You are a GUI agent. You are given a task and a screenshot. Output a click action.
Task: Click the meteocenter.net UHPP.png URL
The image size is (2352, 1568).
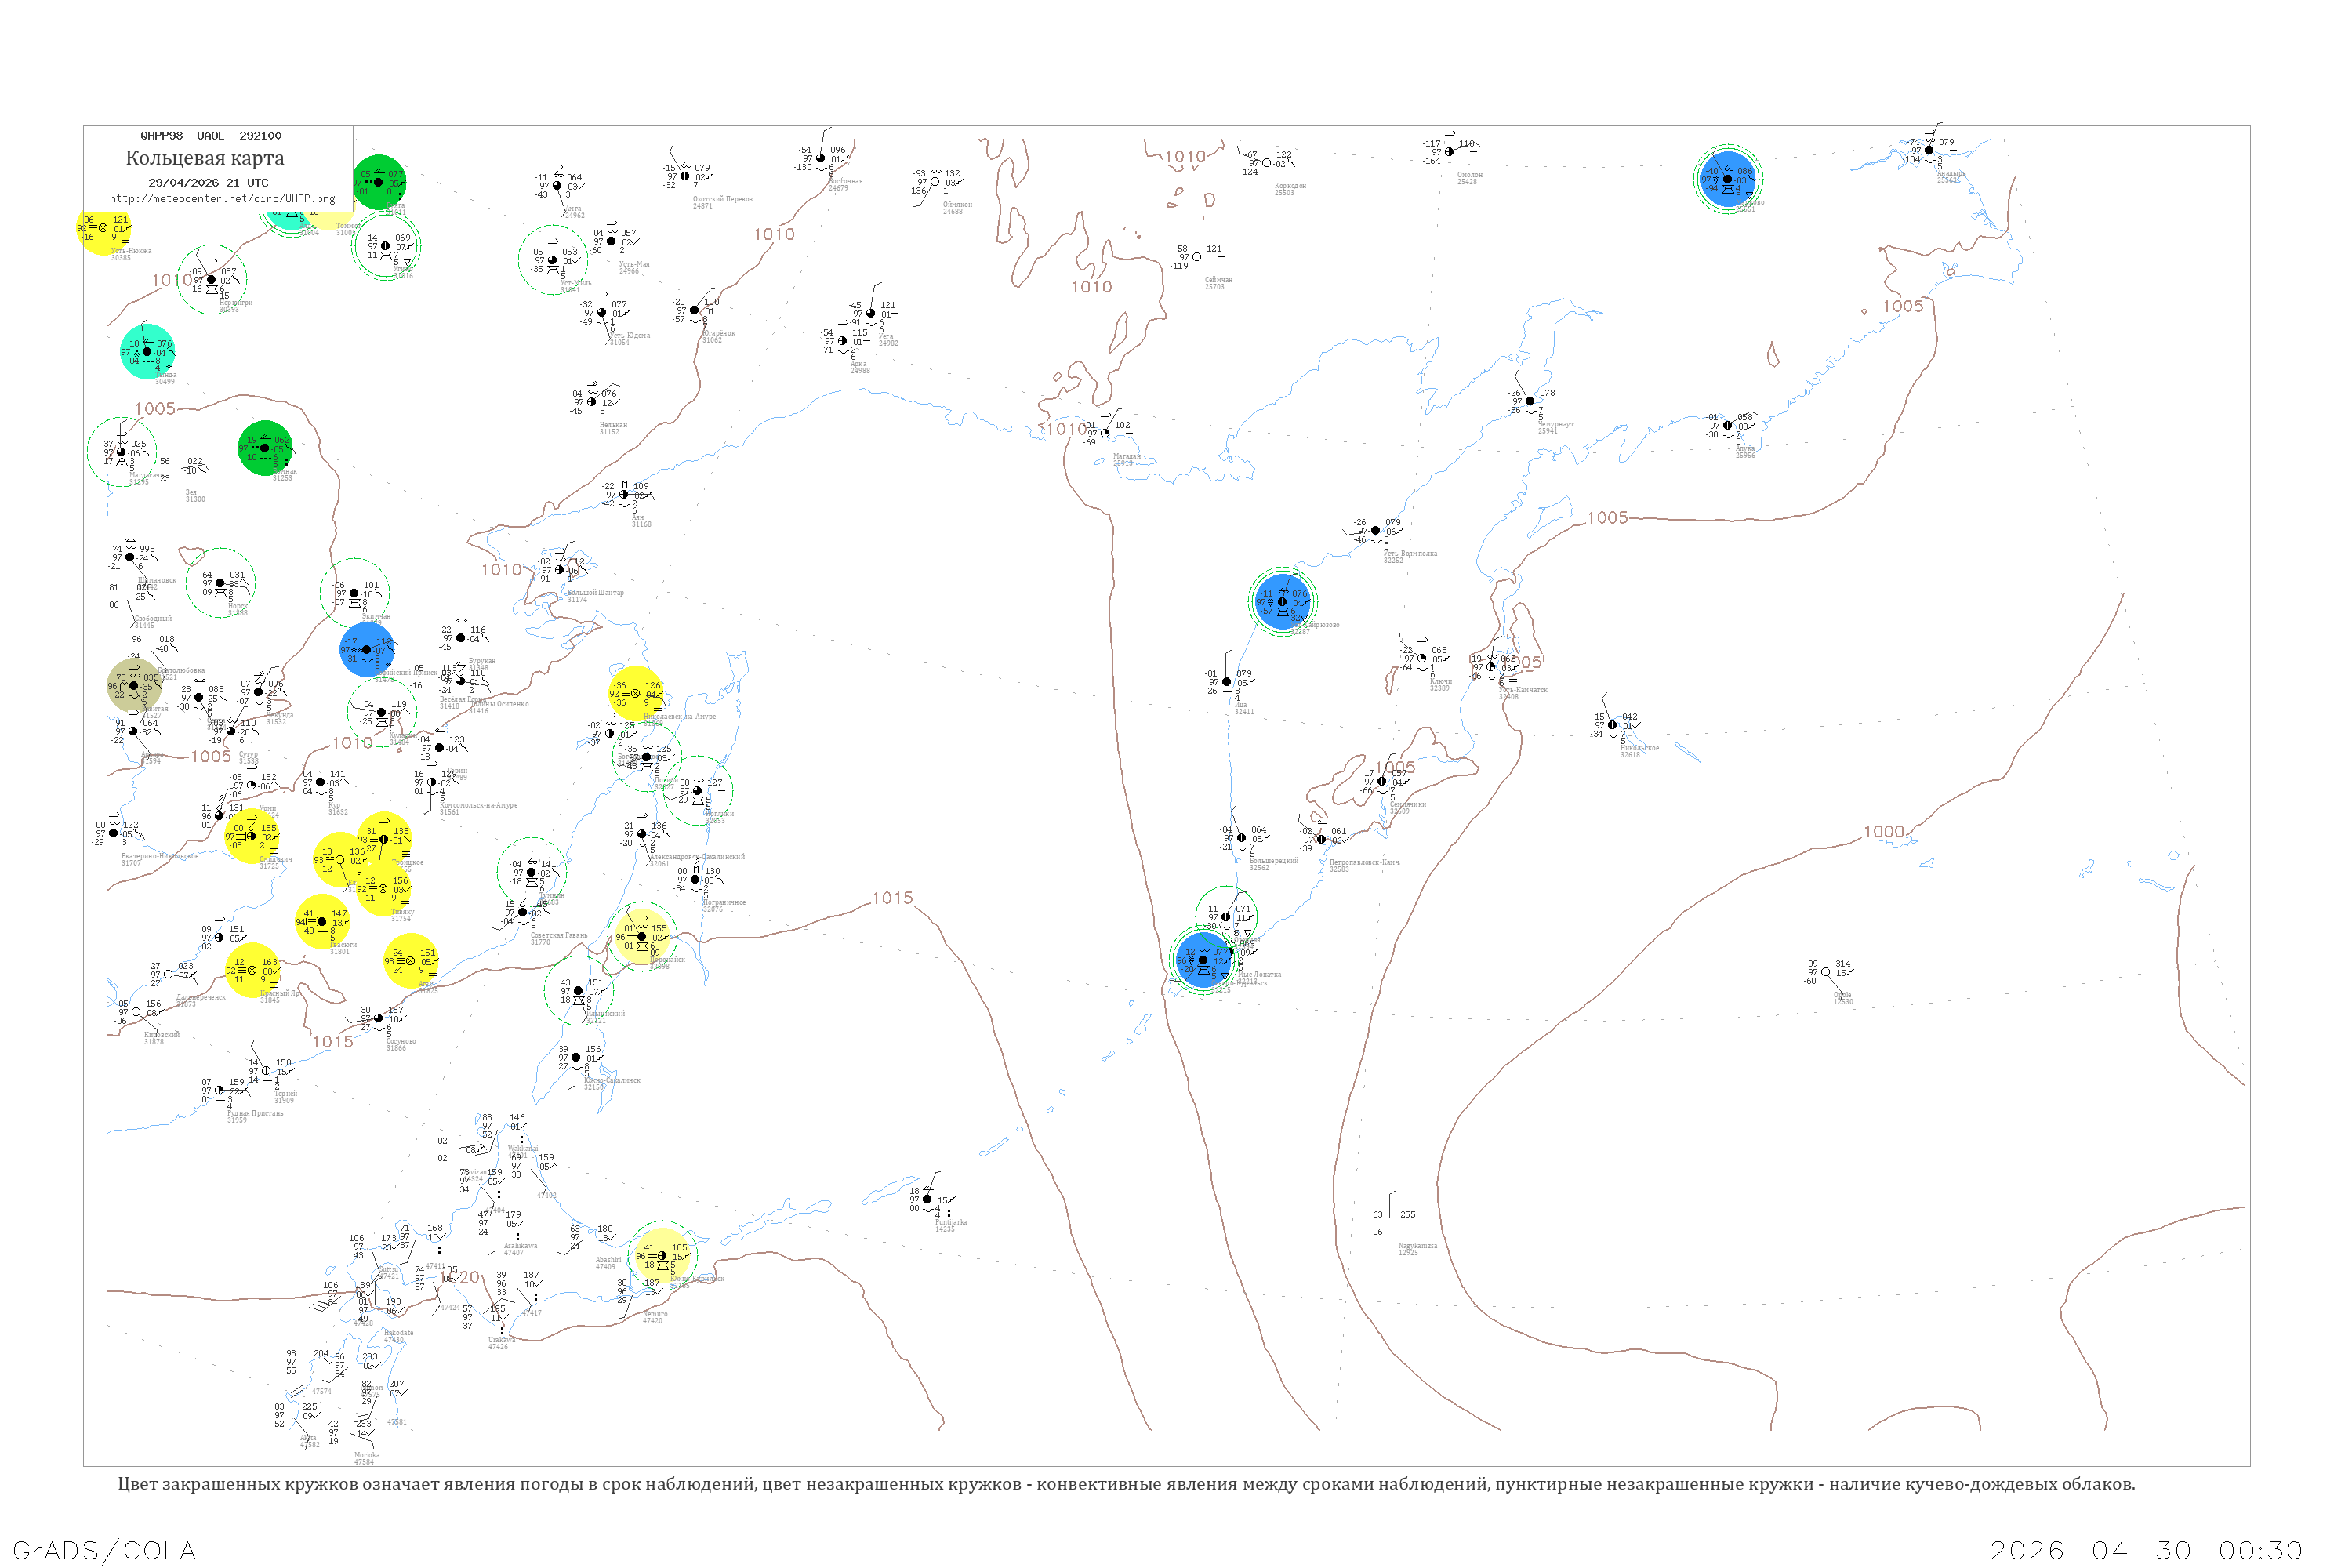222,198
